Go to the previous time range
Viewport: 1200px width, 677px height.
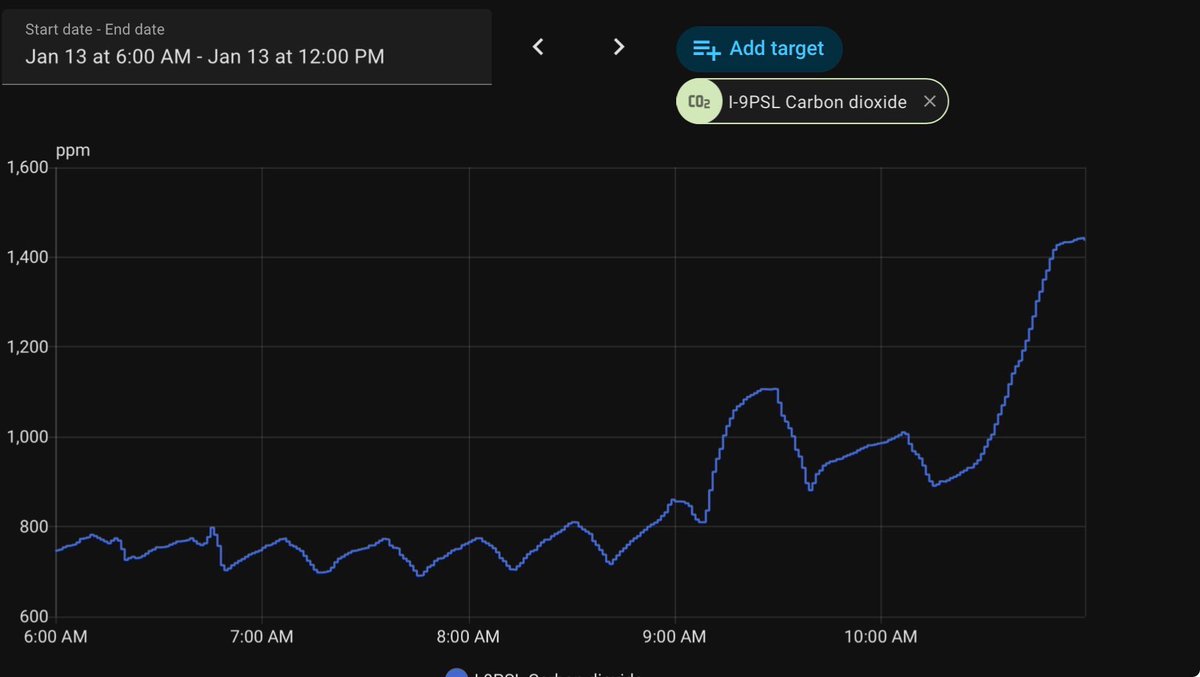pos(538,47)
